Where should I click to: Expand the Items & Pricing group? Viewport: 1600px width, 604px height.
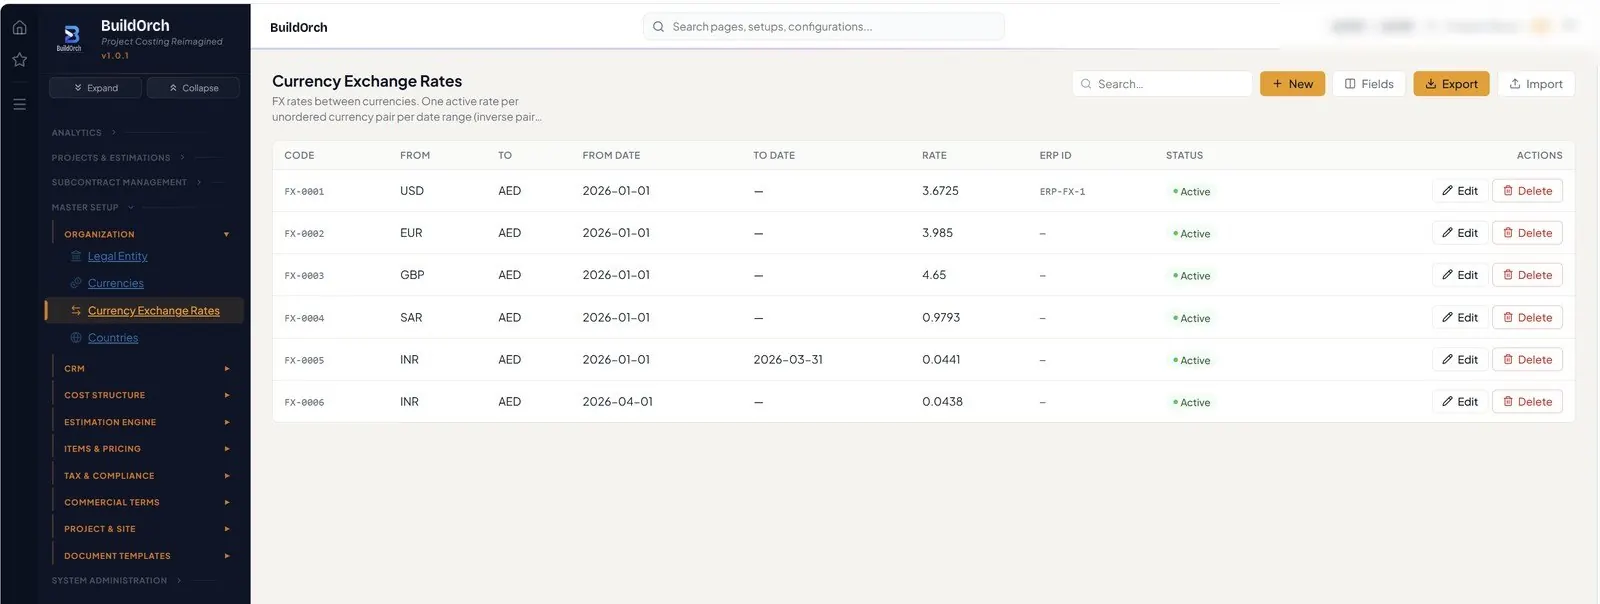coord(147,450)
